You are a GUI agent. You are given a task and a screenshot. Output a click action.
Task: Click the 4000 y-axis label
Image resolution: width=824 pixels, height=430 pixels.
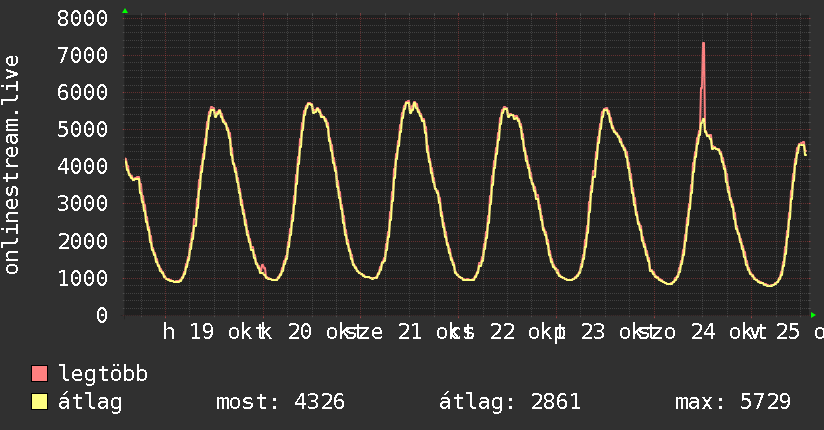(83, 167)
